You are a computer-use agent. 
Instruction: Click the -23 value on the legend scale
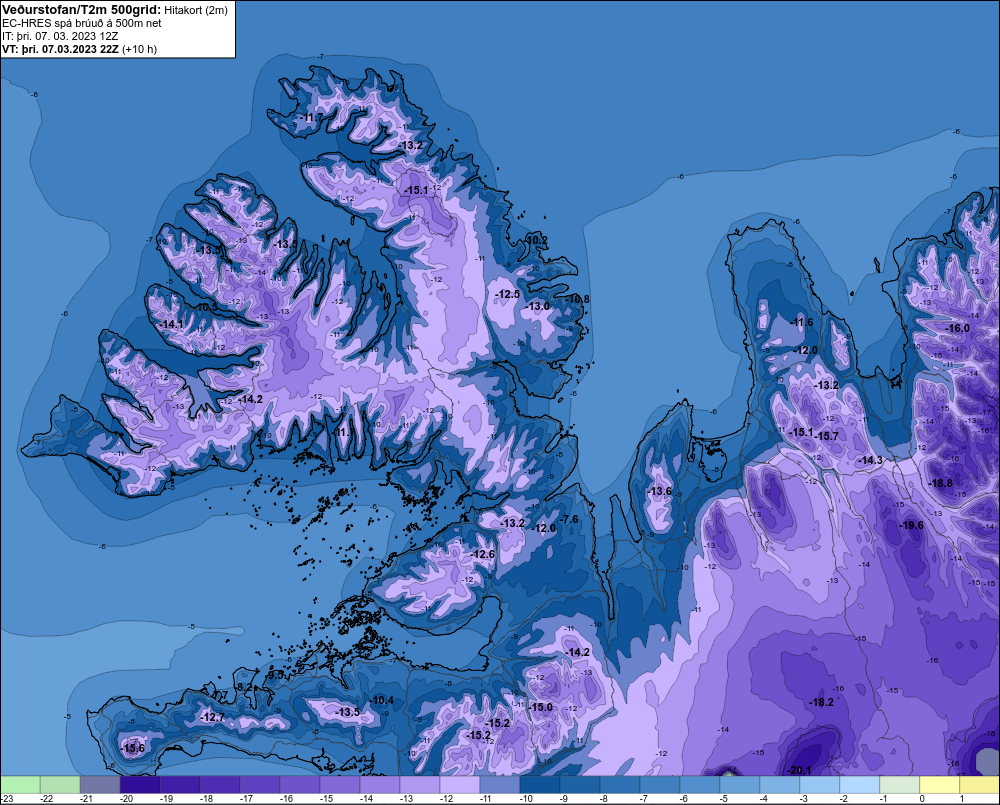tap(7, 799)
